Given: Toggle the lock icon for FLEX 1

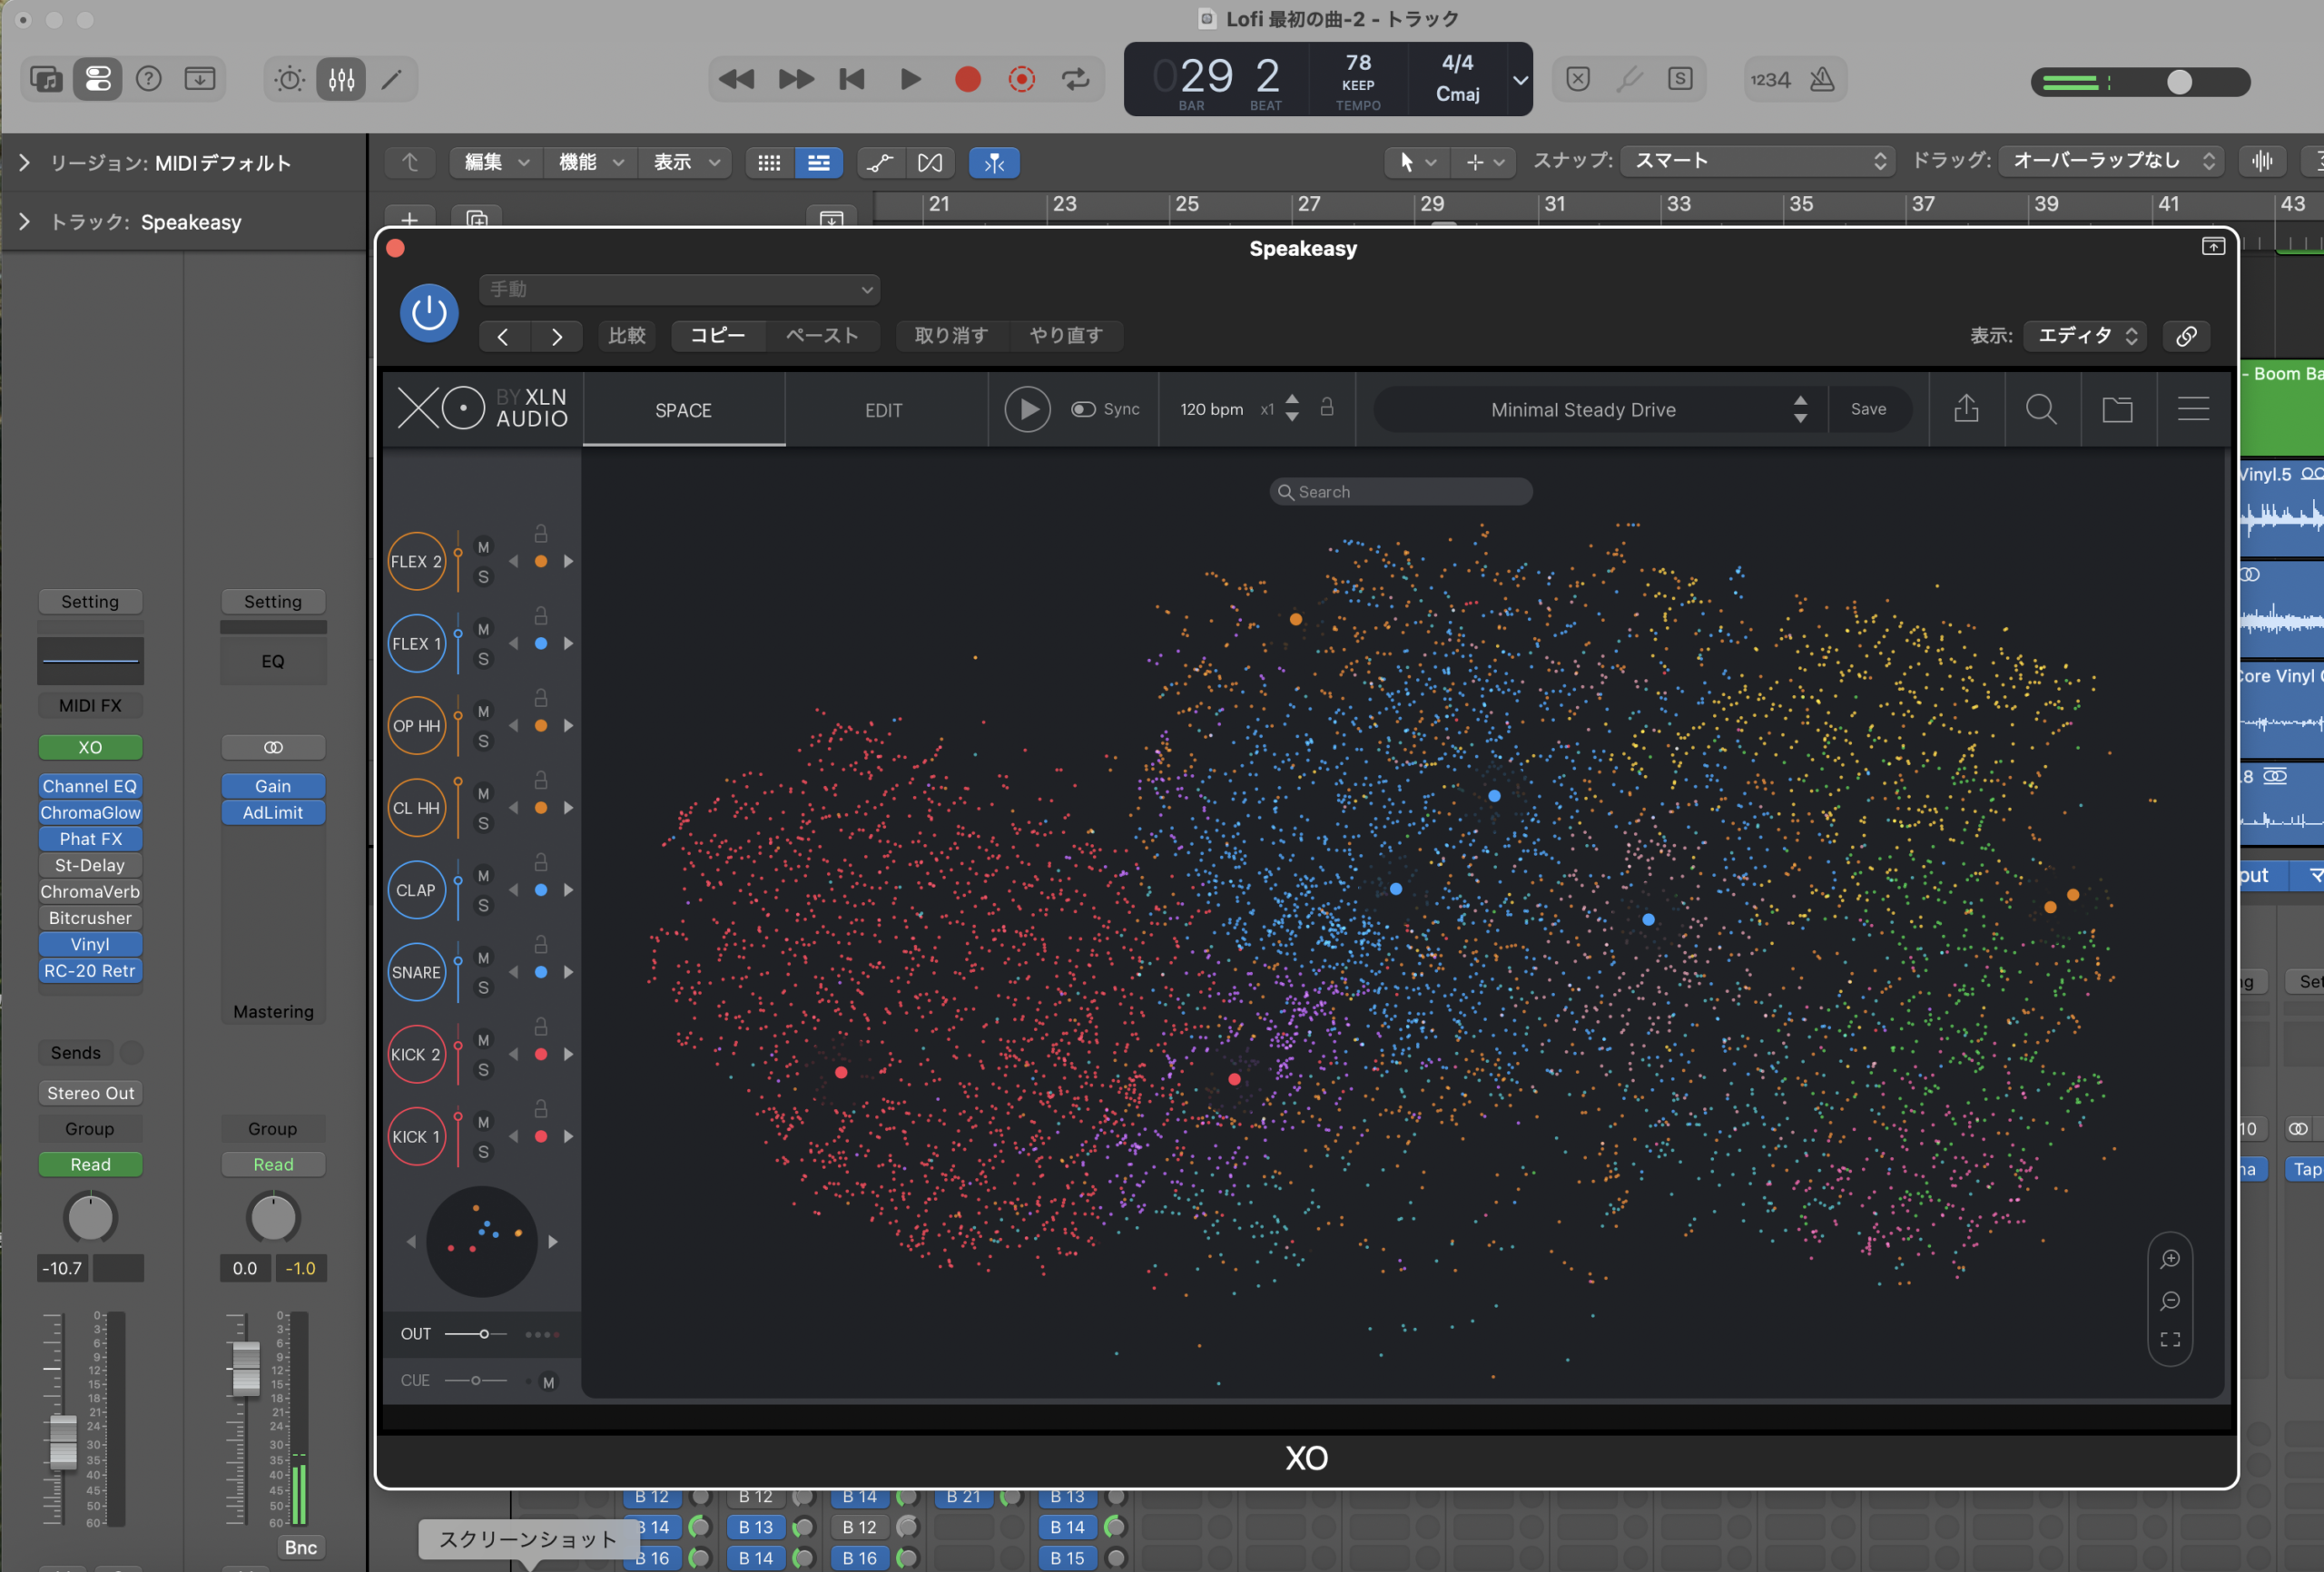Looking at the screenshot, I should pyautogui.click(x=541, y=616).
